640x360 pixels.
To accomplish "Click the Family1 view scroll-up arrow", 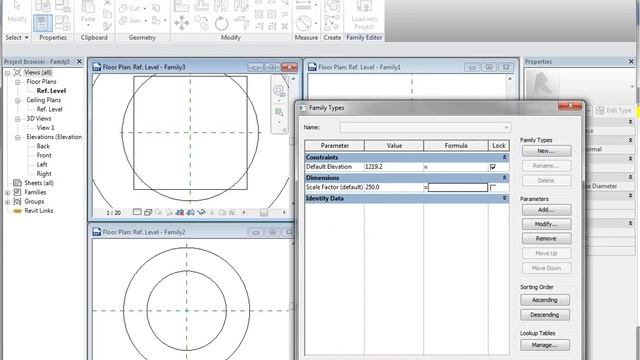I will click(509, 78).
